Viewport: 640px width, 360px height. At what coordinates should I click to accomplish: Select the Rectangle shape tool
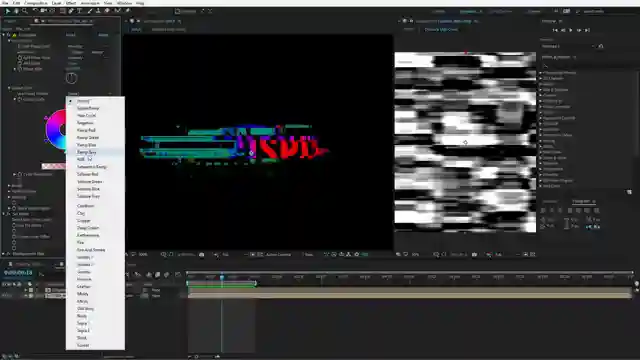[x=62, y=11]
